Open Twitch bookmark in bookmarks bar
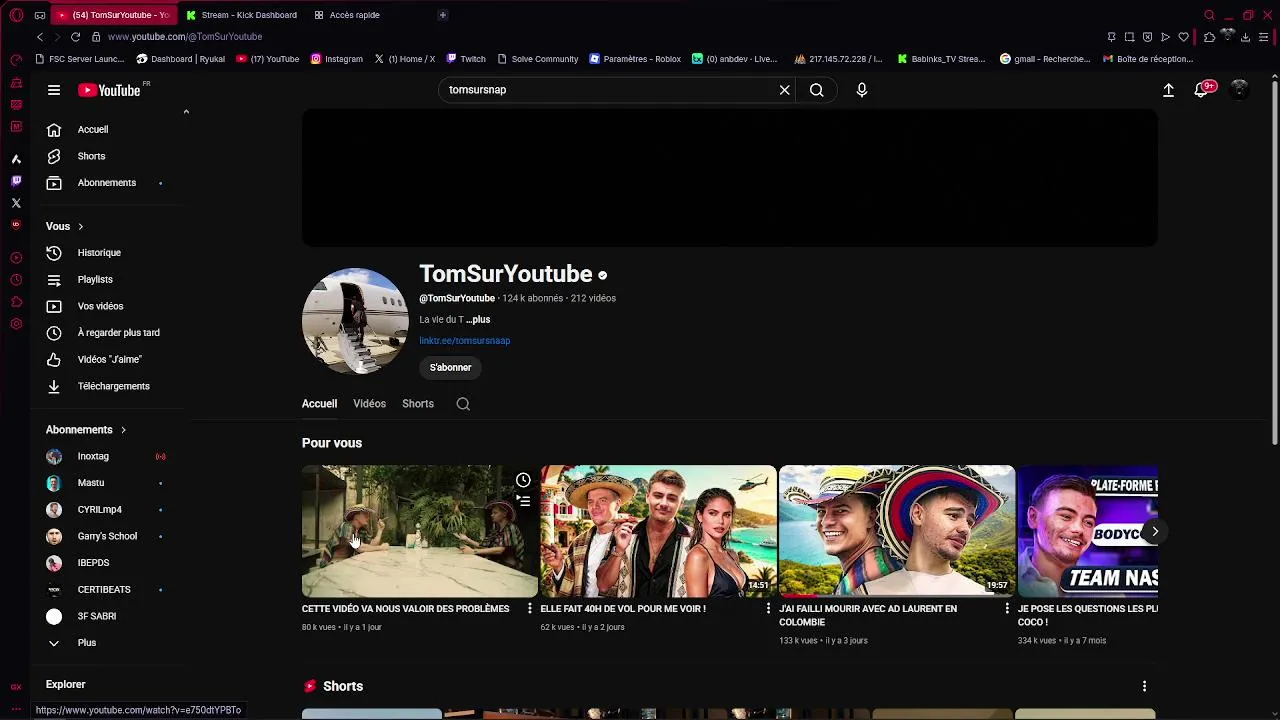This screenshot has width=1280, height=720. click(x=466, y=59)
